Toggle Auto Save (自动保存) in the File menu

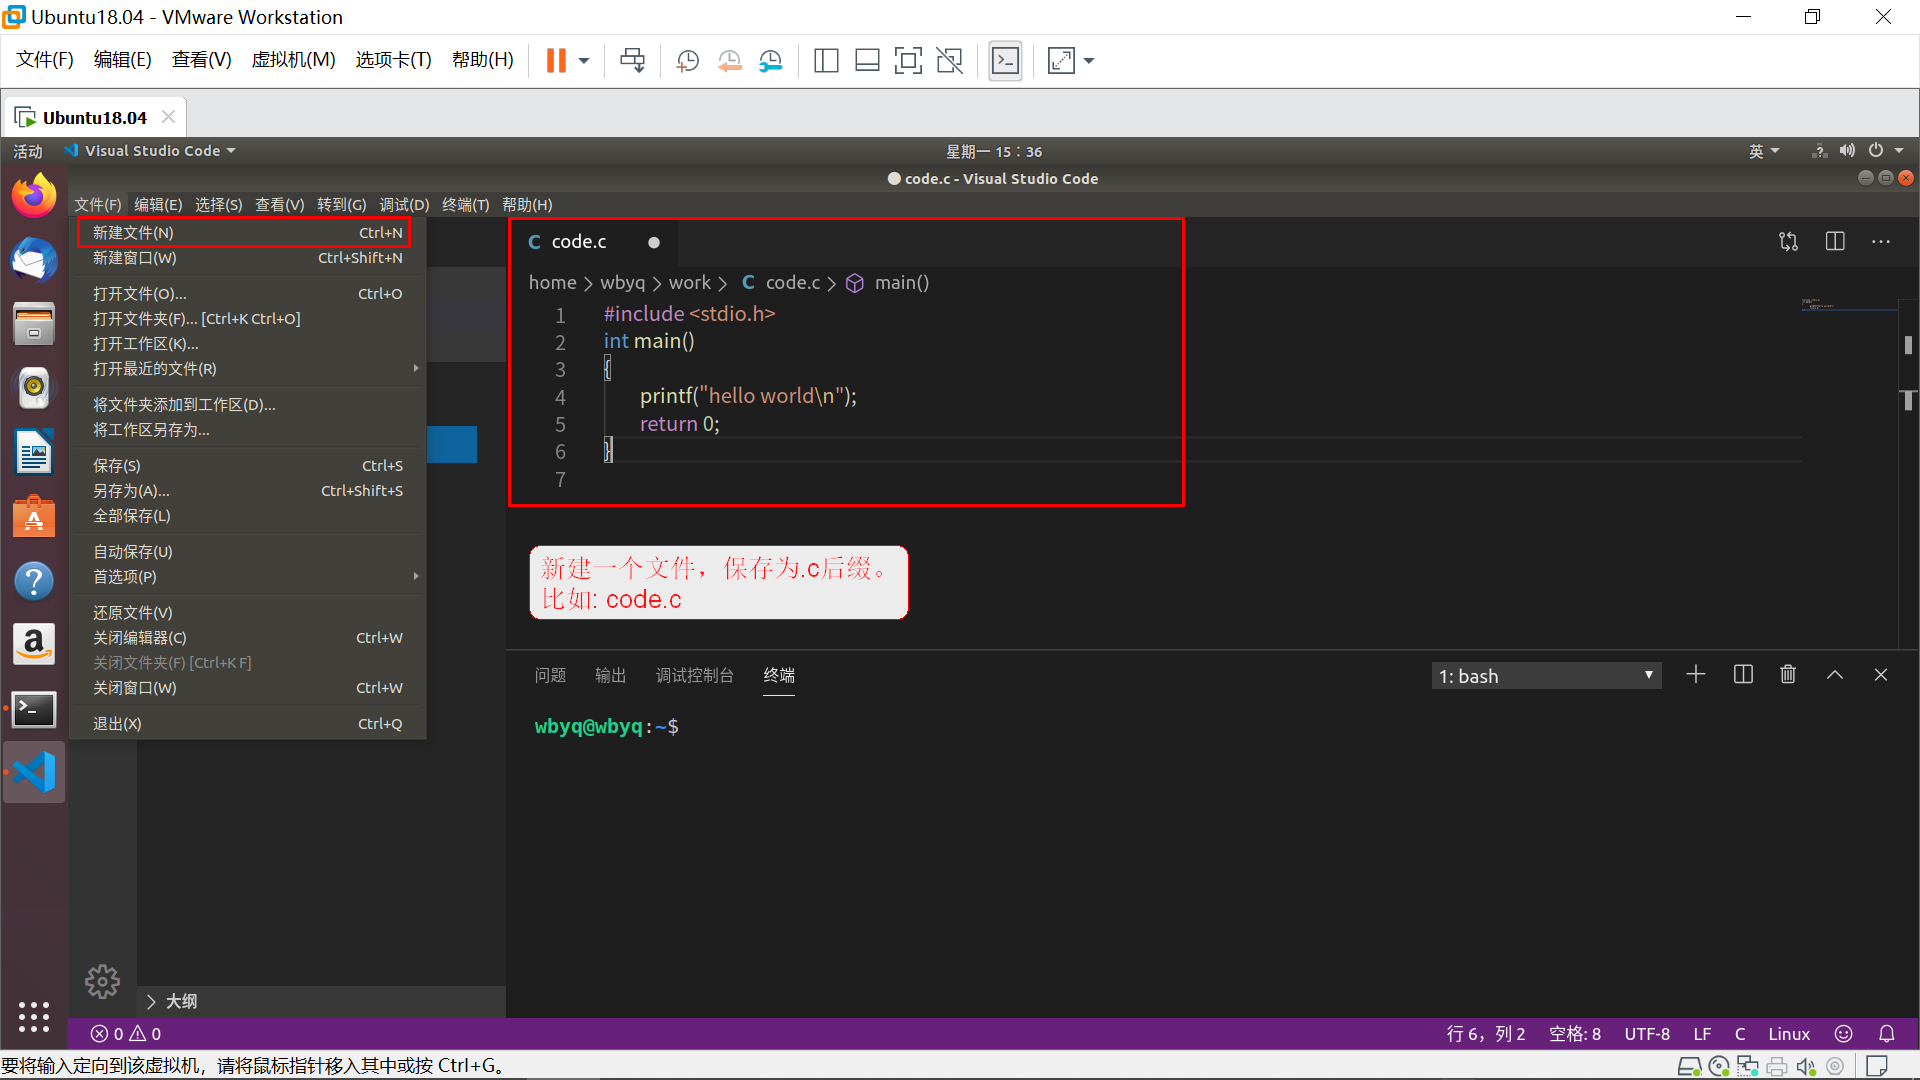[133, 552]
